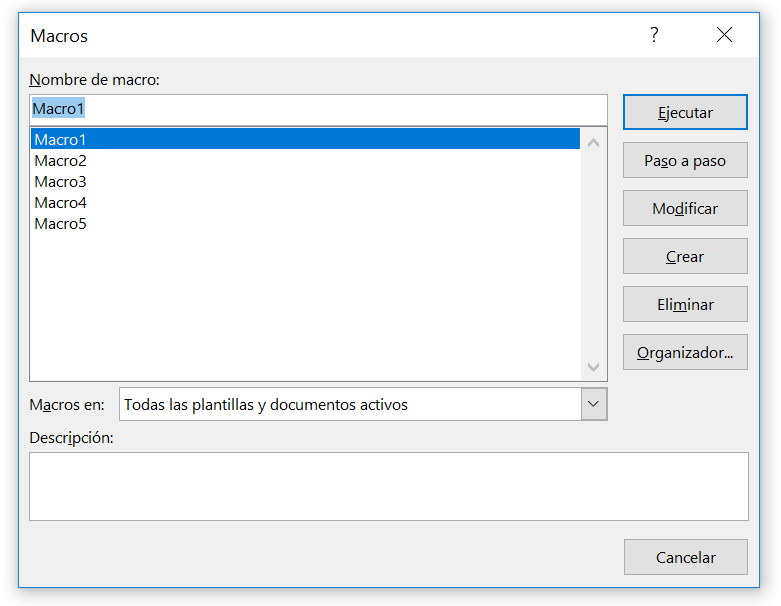The width and height of the screenshot is (781, 606).
Task: Click Eliminar to delete the macro
Action: 685,304
